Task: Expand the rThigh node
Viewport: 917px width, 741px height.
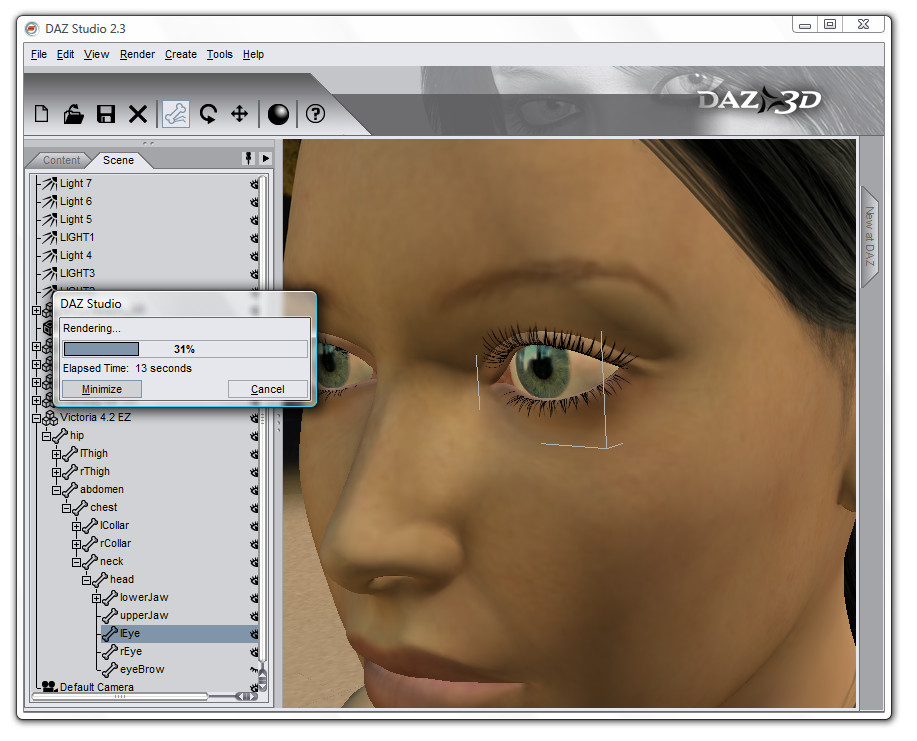Action: point(56,473)
